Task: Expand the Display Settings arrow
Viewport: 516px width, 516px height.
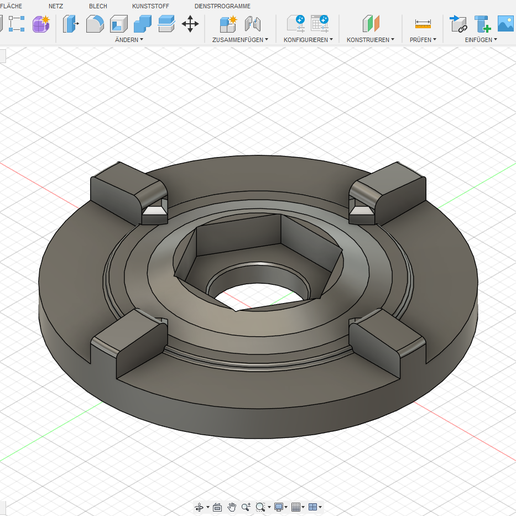Action: 286,507
